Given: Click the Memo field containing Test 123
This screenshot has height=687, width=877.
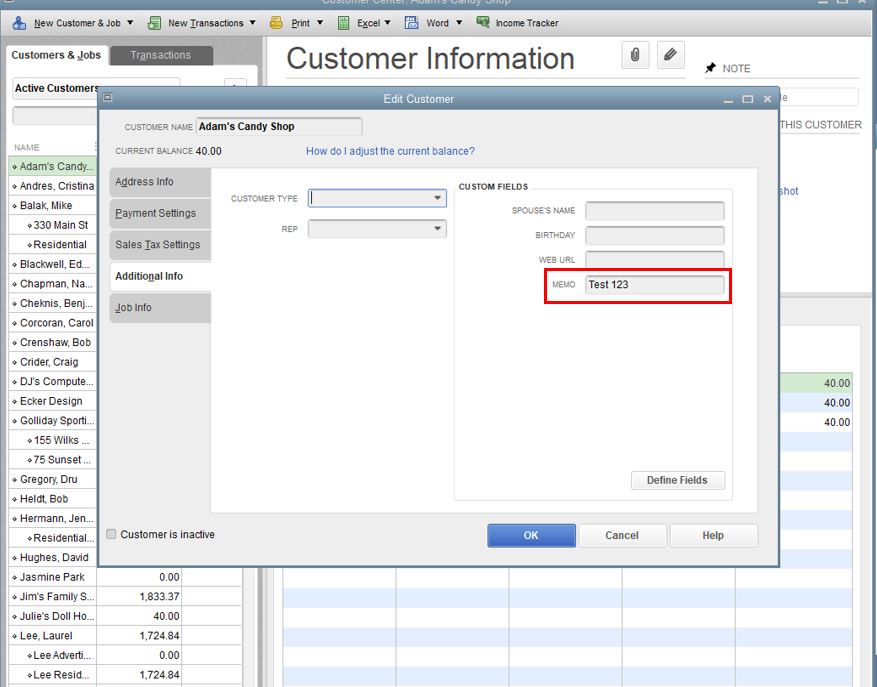Looking at the screenshot, I should [654, 284].
